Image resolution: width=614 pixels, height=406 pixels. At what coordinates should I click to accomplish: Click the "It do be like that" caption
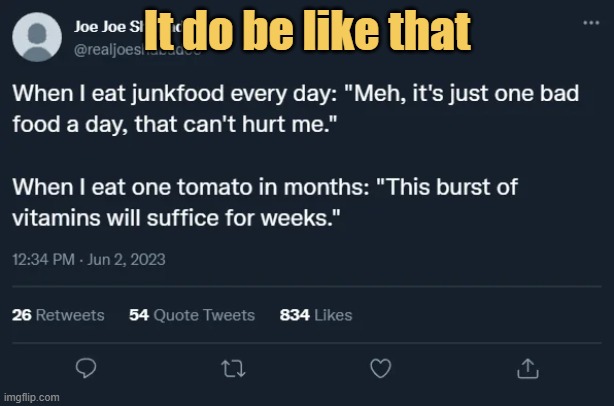pos(307,30)
